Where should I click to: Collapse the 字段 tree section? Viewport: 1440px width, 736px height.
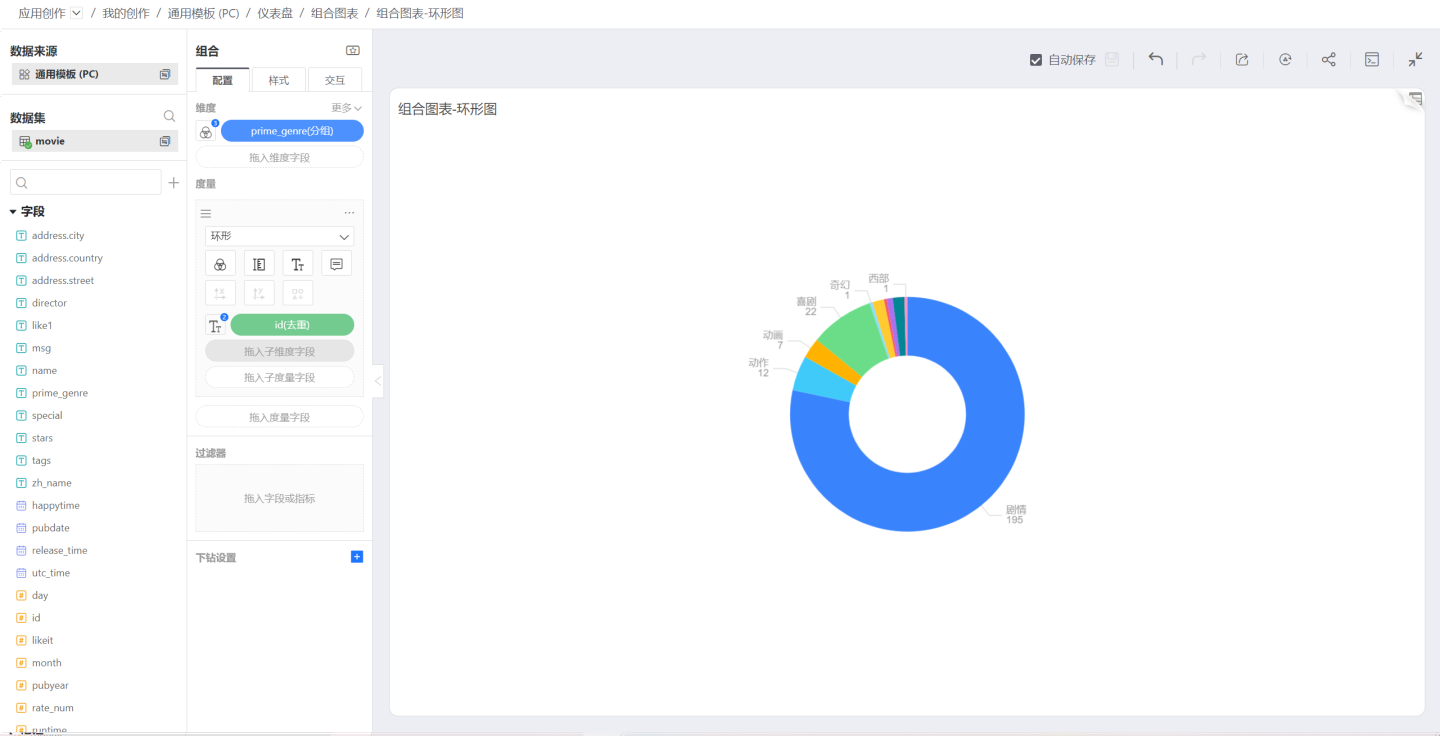(x=14, y=212)
